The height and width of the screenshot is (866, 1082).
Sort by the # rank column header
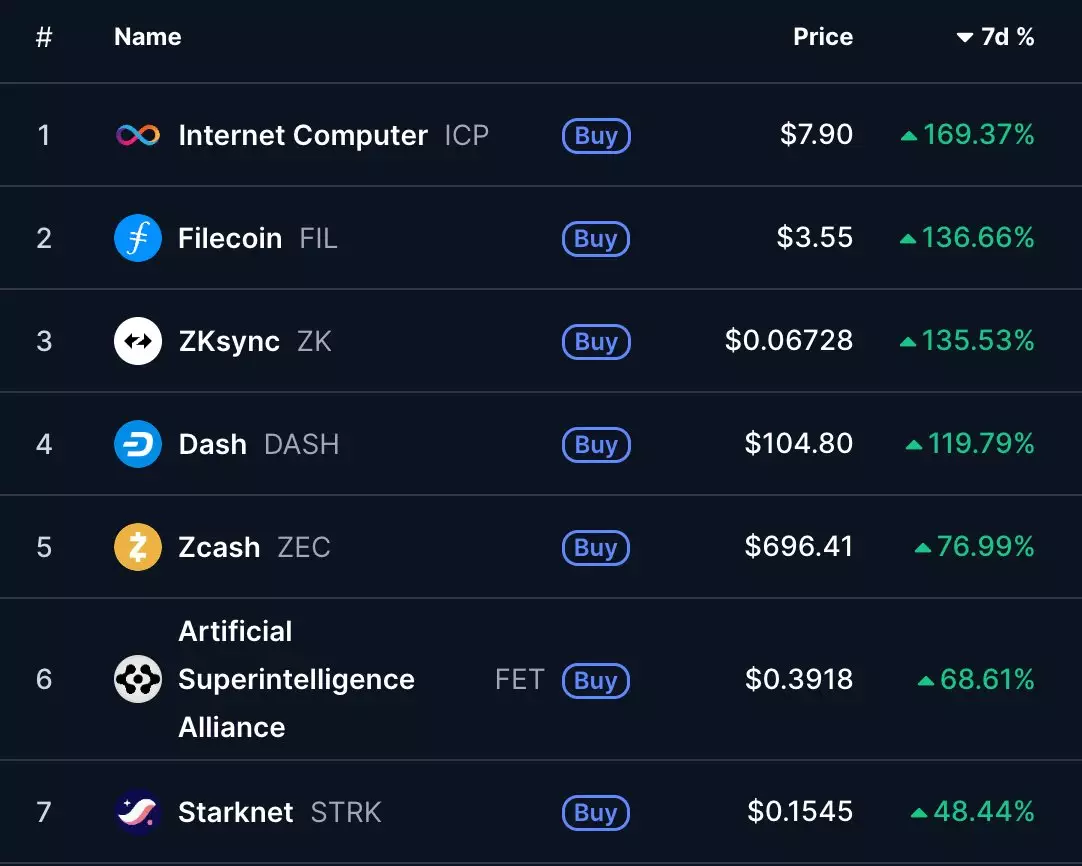[44, 37]
